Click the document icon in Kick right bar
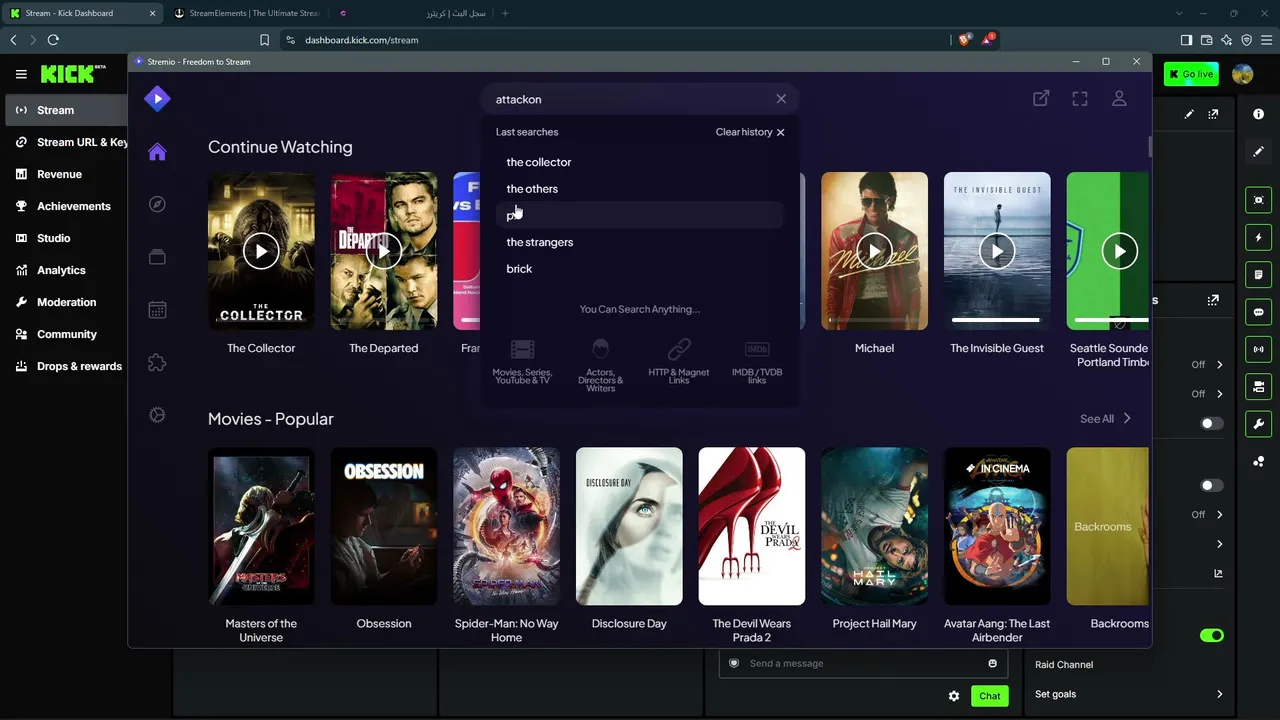 (1258, 275)
